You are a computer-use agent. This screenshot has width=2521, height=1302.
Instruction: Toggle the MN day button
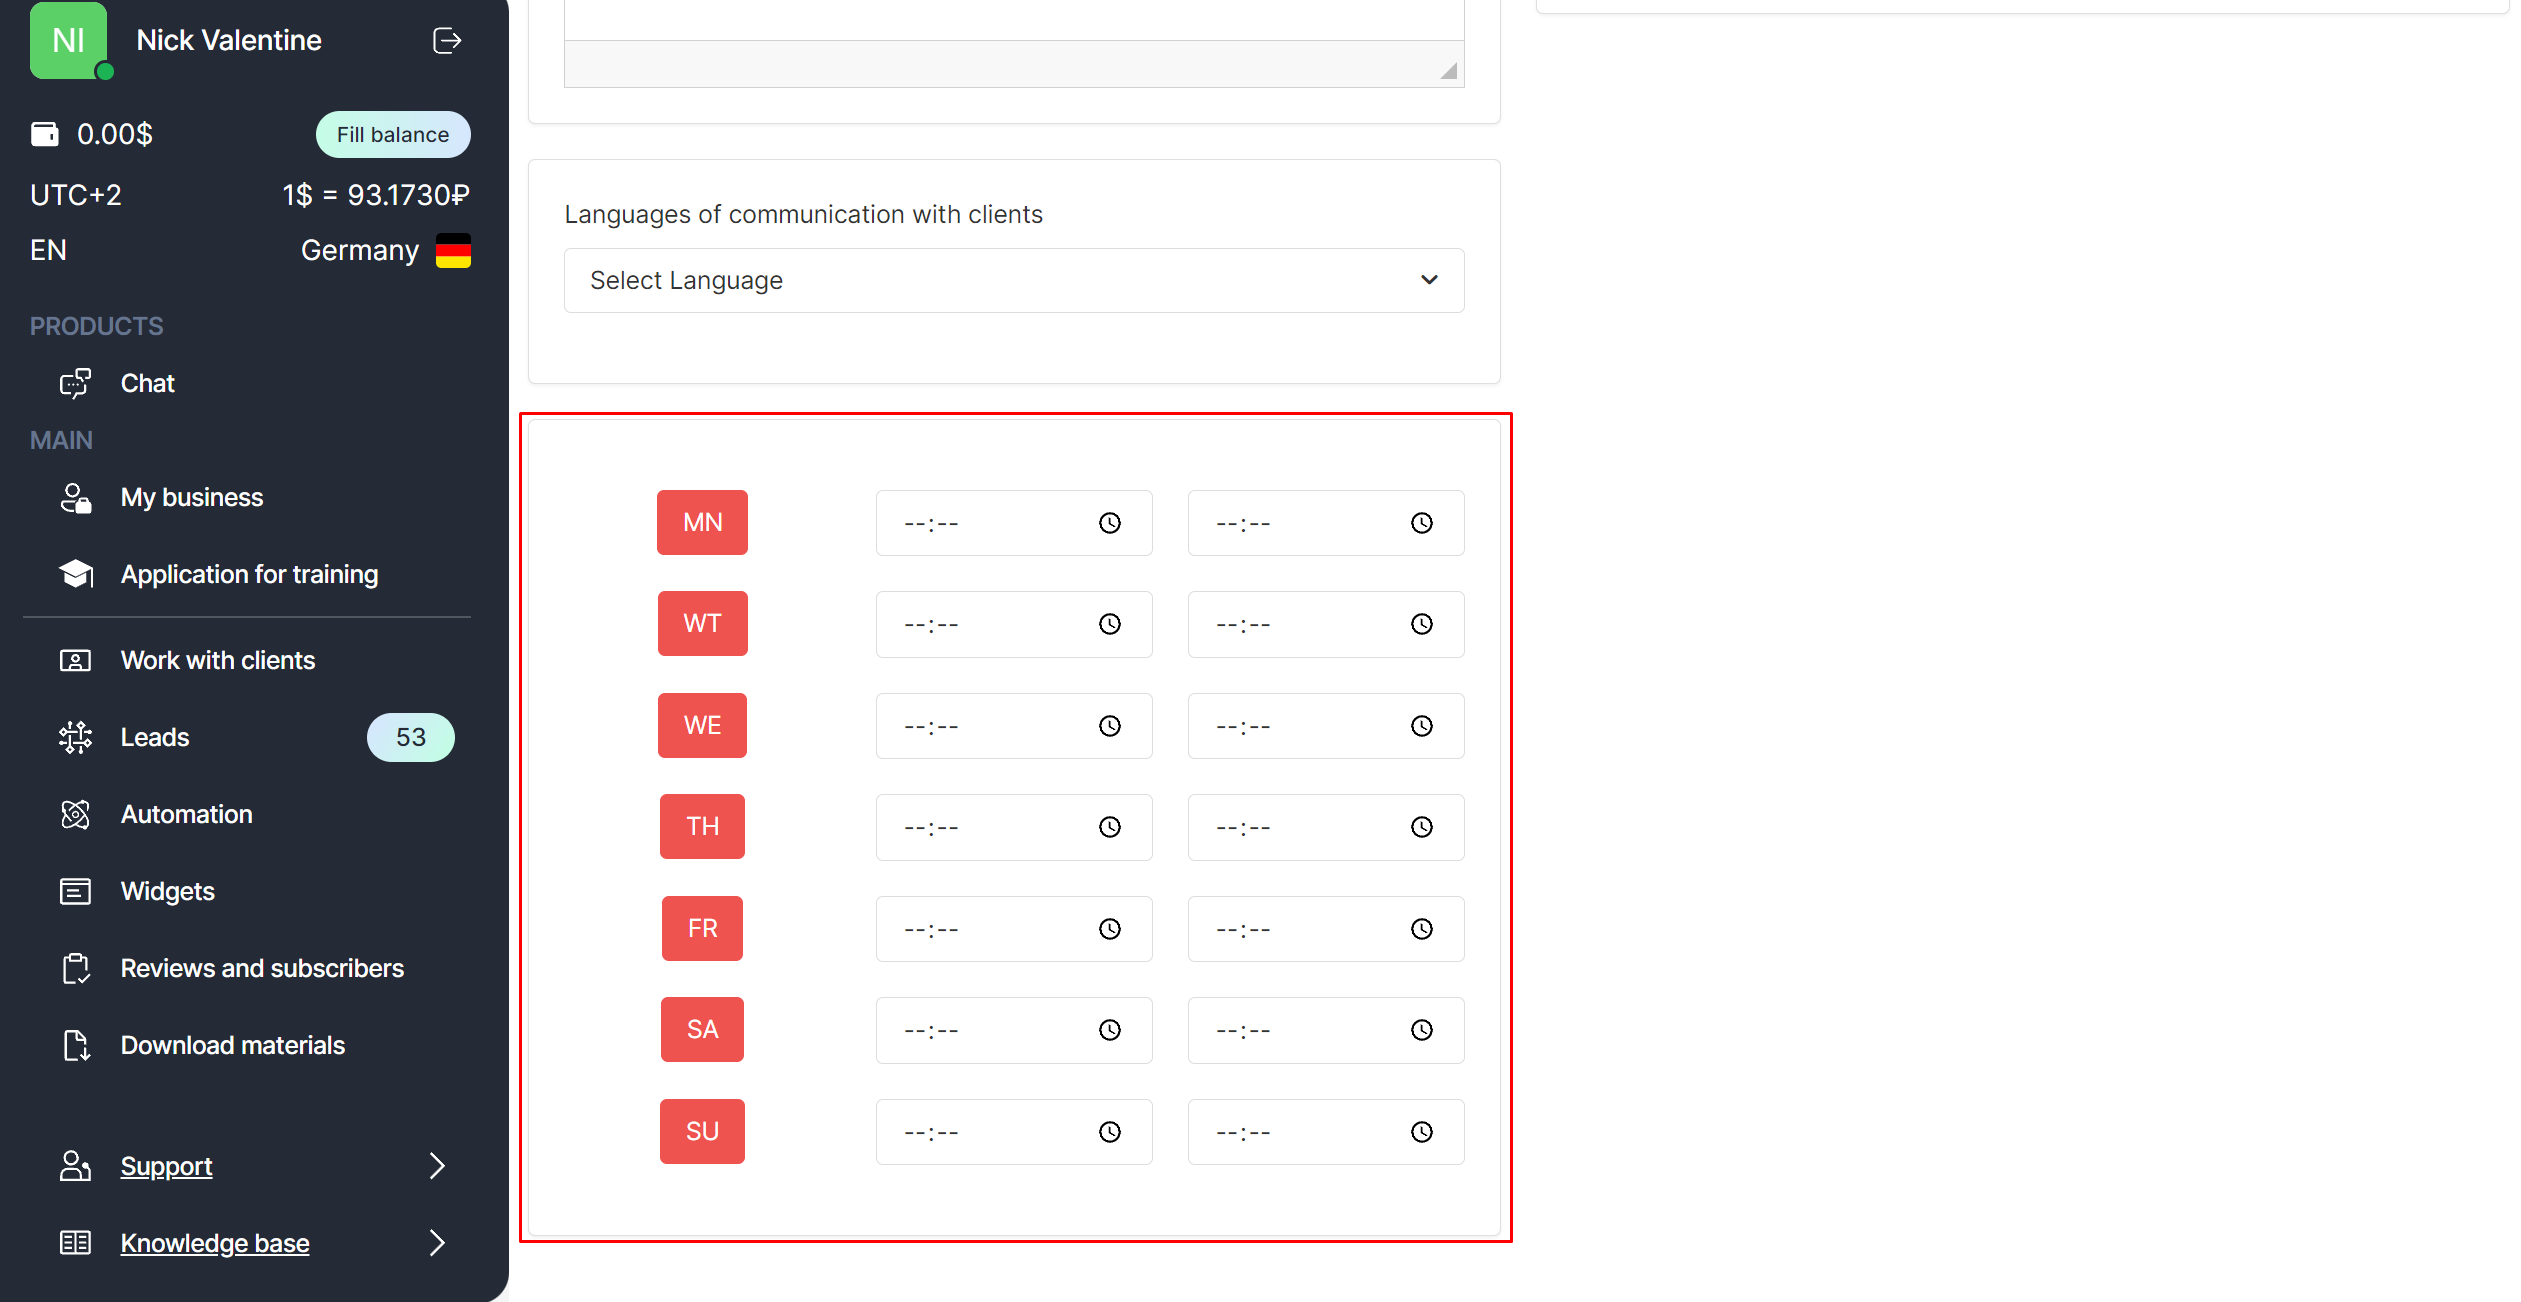click(x=702, y=522)
